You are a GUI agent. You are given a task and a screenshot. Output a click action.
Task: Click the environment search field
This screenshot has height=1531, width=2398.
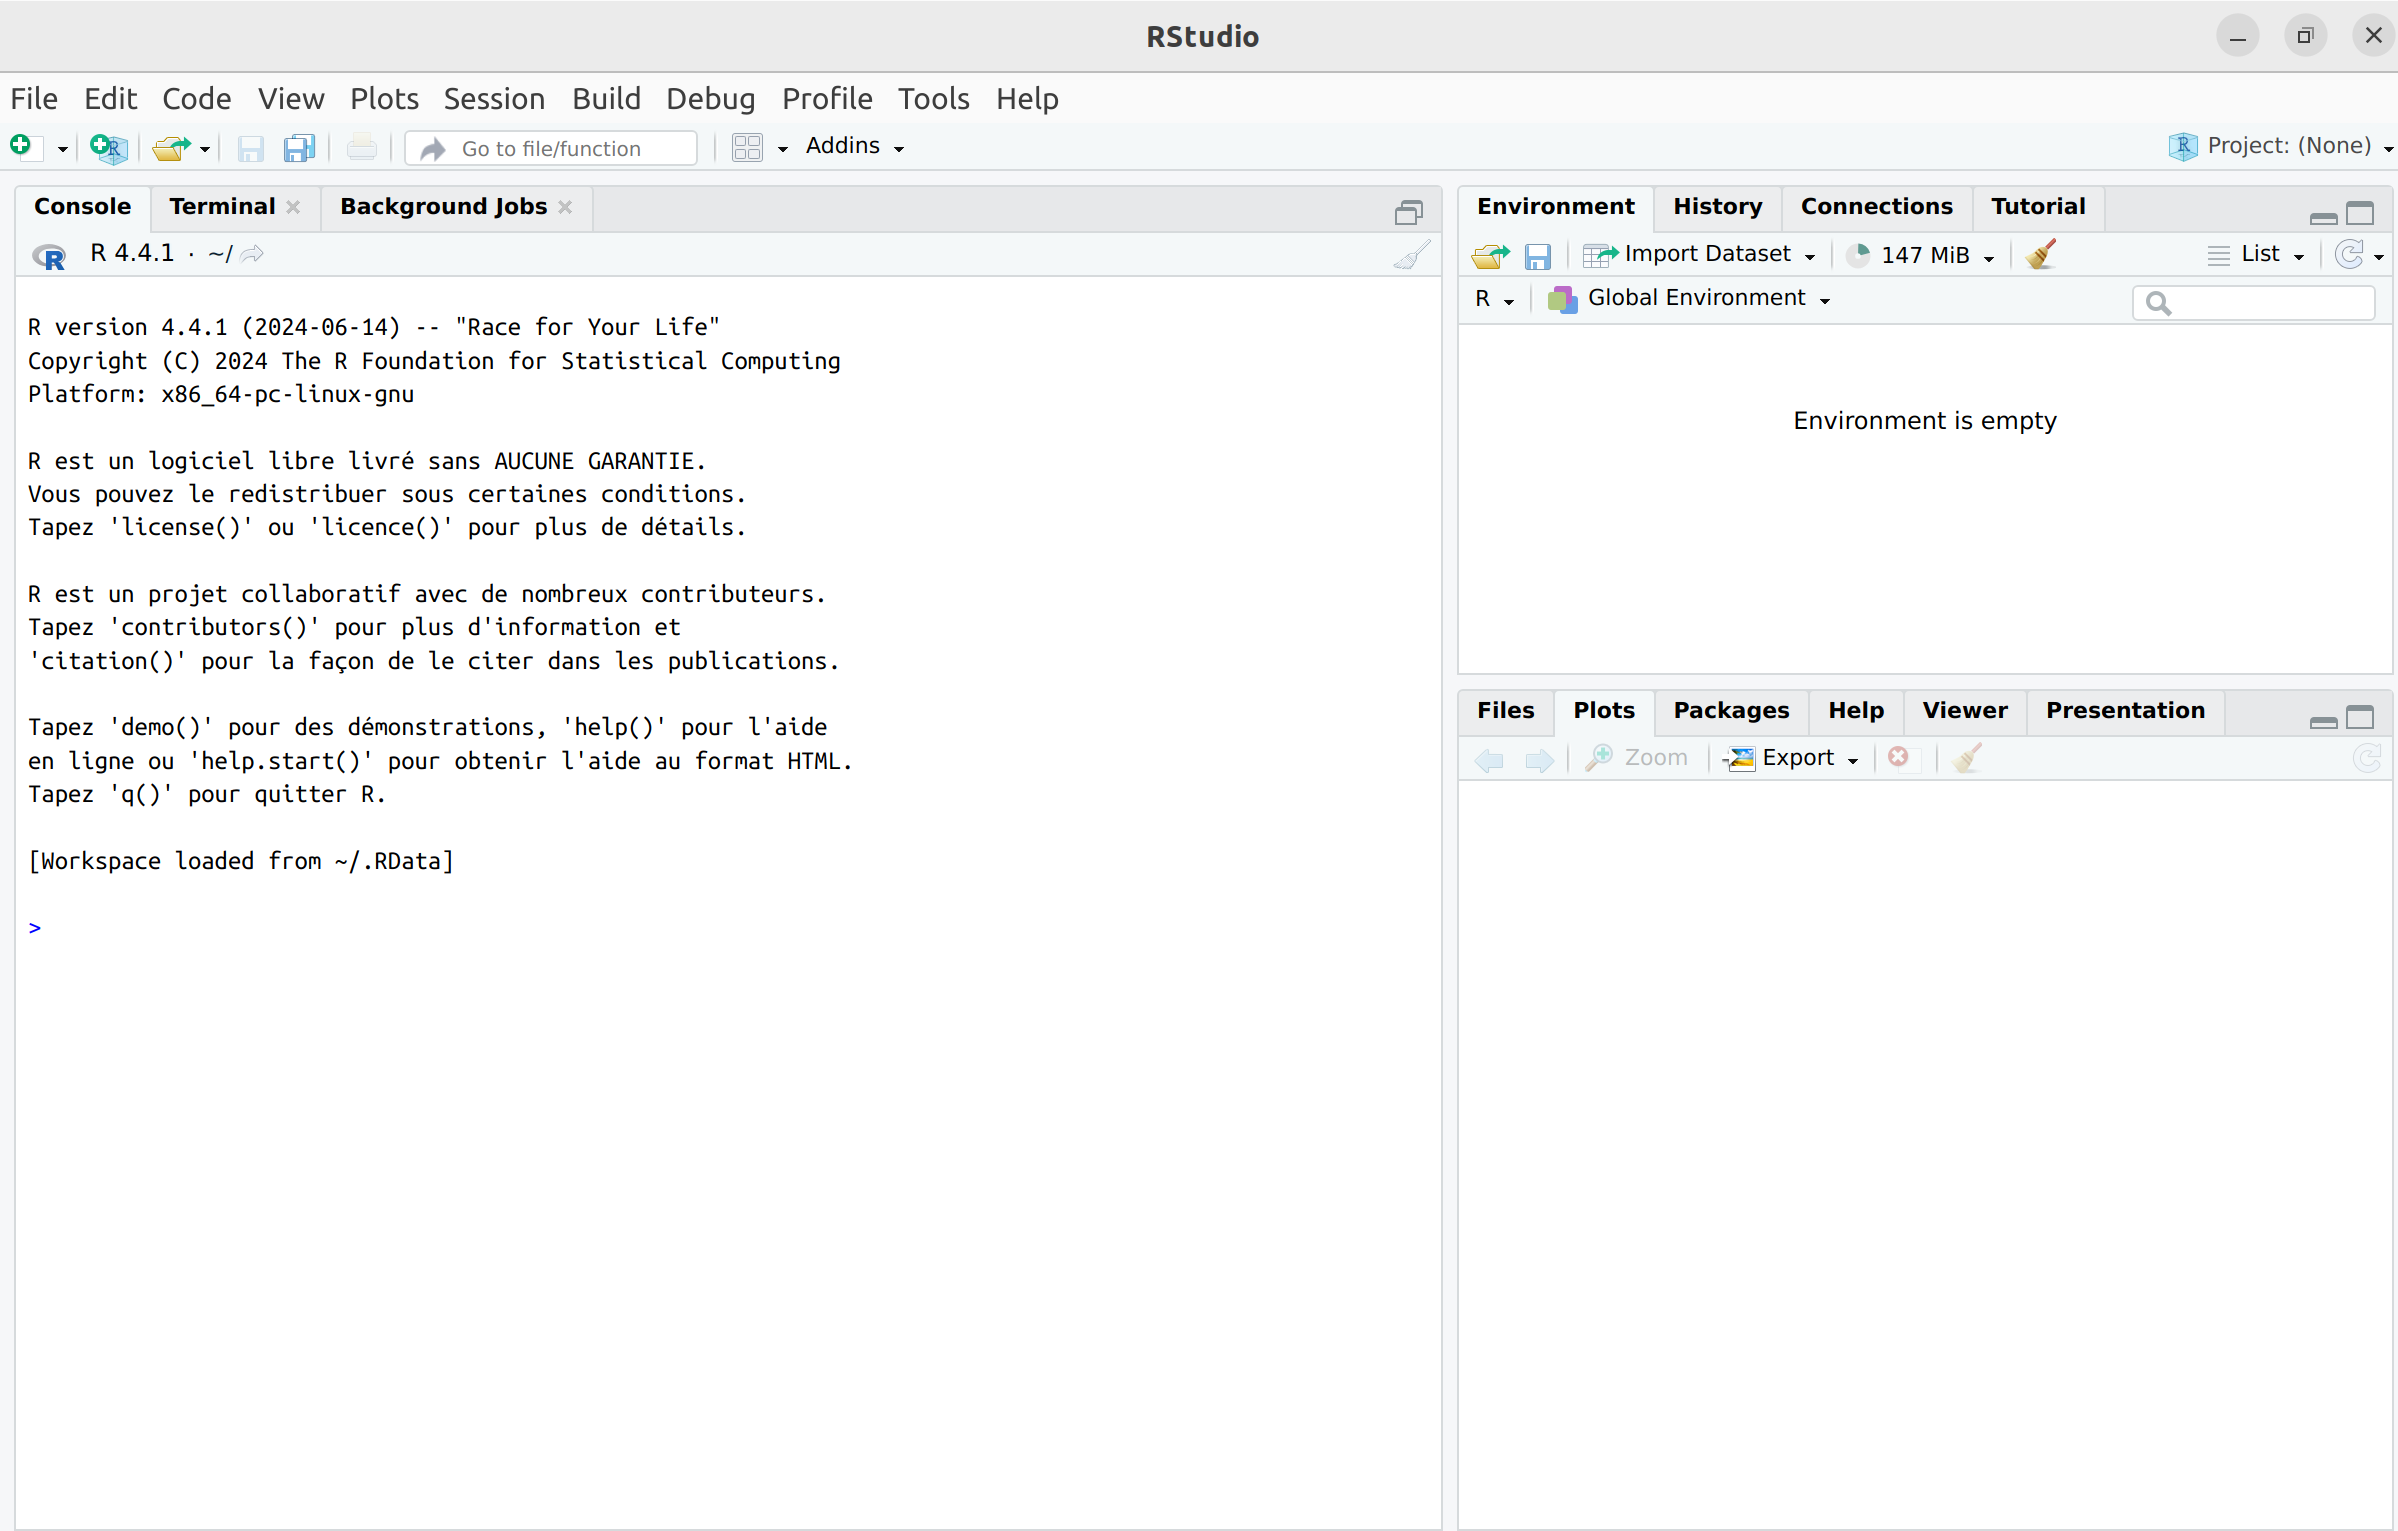click(x=2253, y=303)
